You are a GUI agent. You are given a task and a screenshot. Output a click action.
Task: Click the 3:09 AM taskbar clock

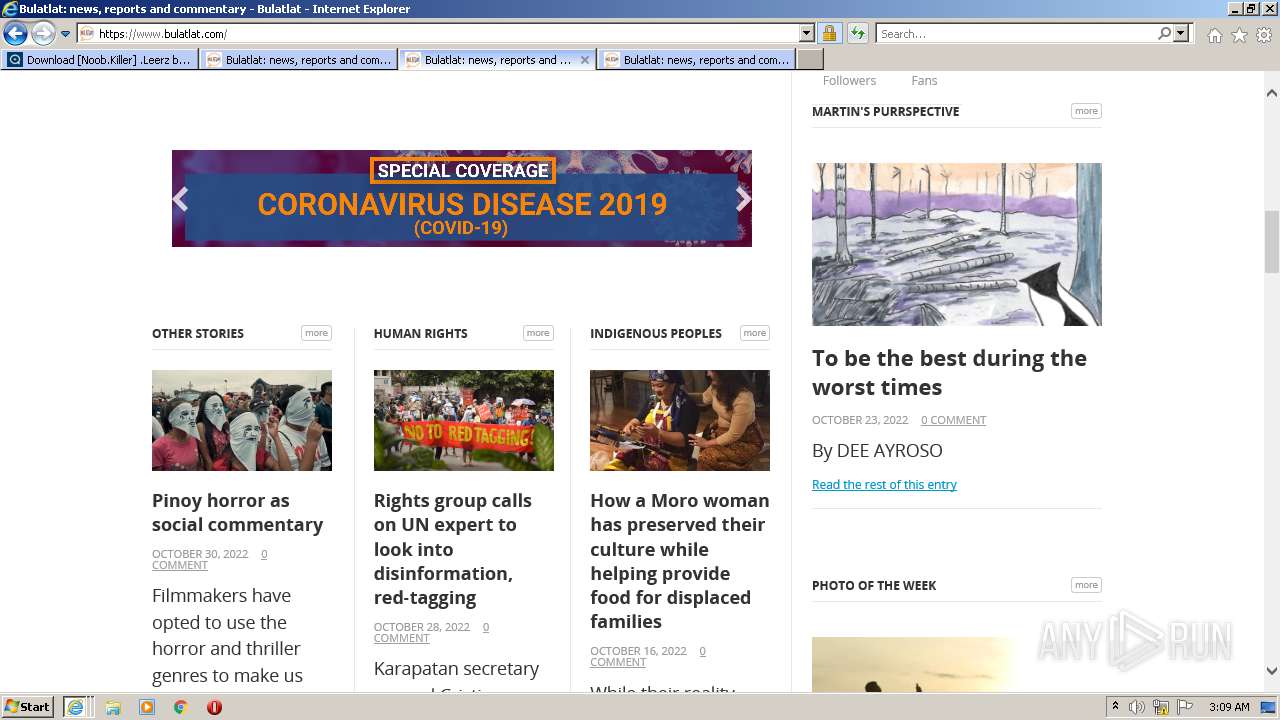click(x=1229, y=707)
